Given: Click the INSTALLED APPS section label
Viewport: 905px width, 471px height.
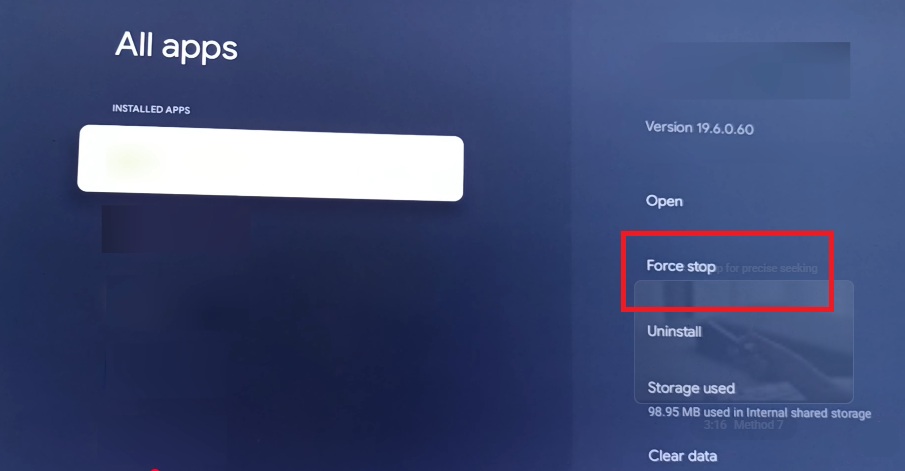Looking at the screenshot, I should point(151,109).
